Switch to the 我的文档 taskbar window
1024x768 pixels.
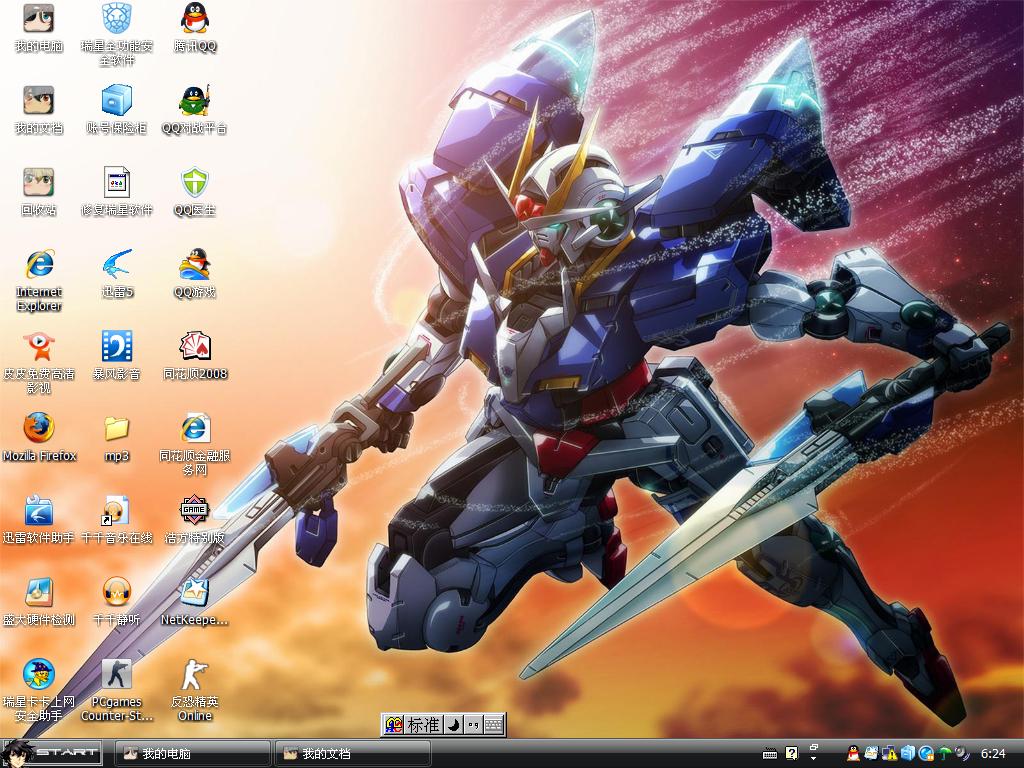(x=353, y=753)
